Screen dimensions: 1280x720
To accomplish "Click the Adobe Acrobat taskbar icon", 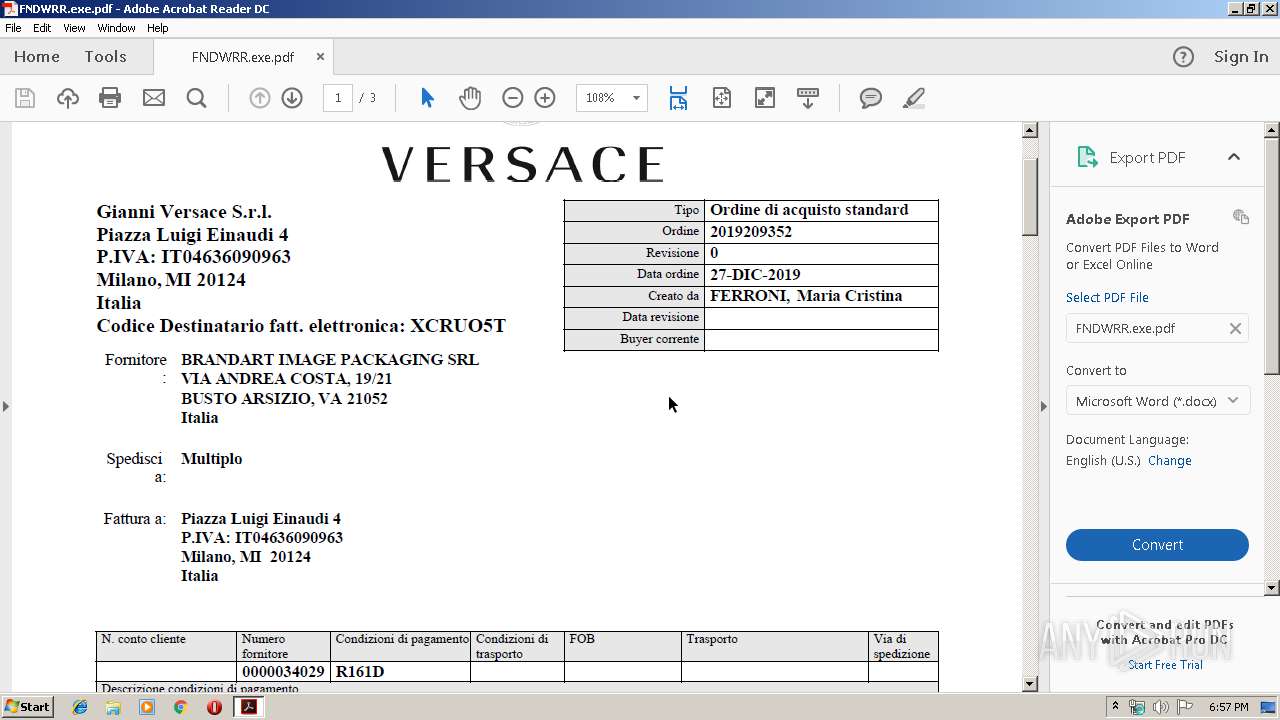I will pyautogui.click(x=249, y=707).
